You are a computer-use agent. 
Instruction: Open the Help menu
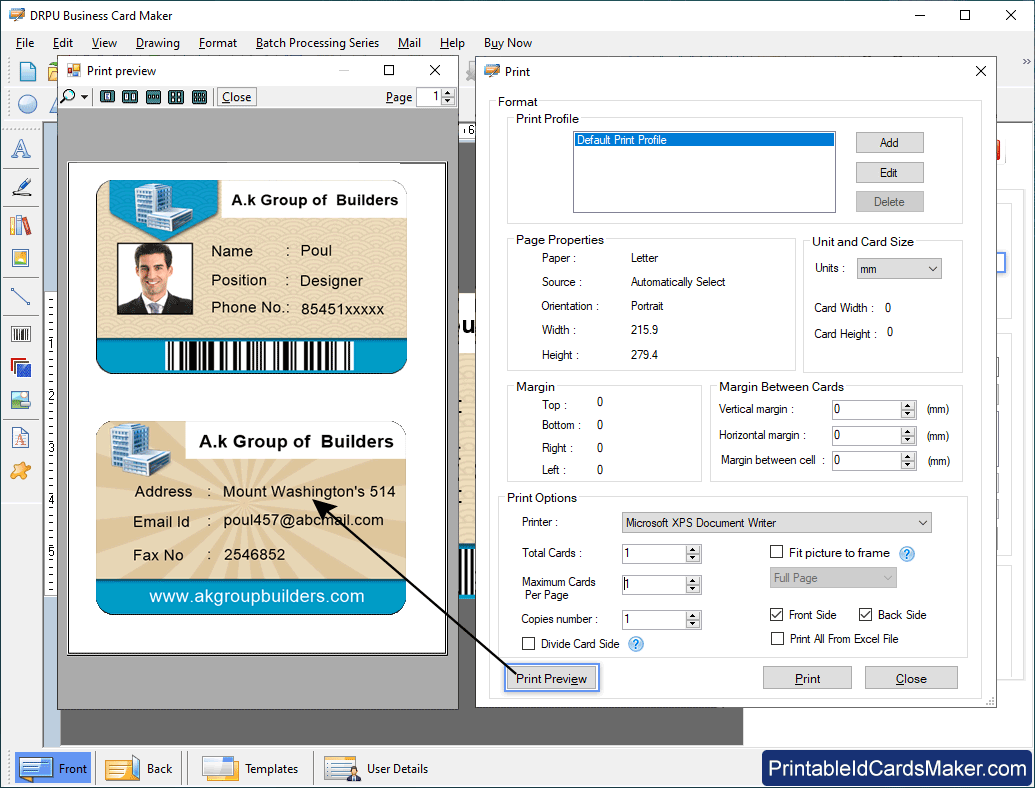(452, 43)
